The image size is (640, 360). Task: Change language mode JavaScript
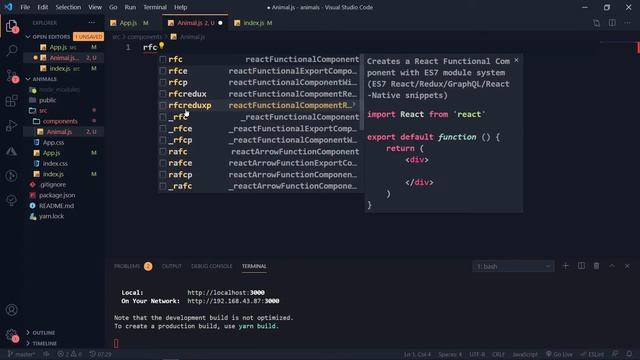tap(525, 354)
